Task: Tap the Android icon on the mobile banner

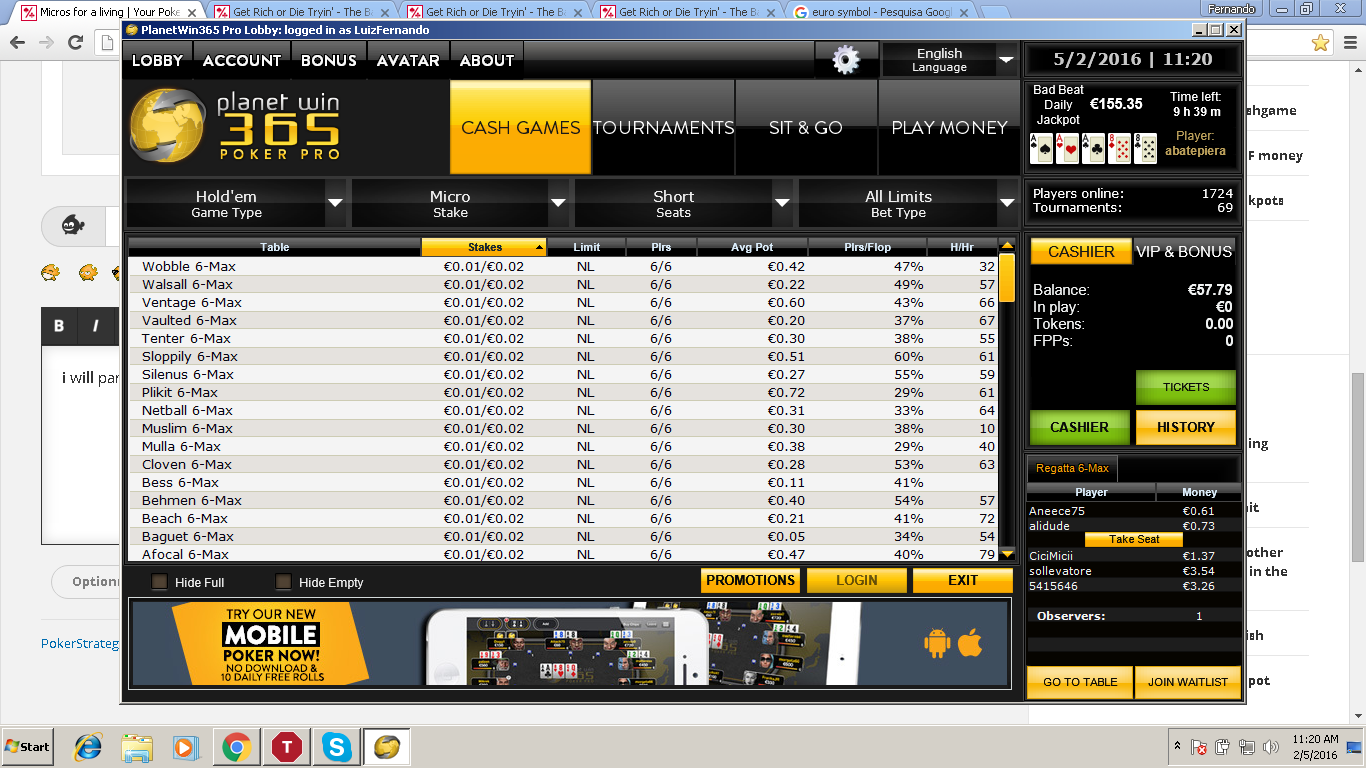Action: [x=937, y=643]
